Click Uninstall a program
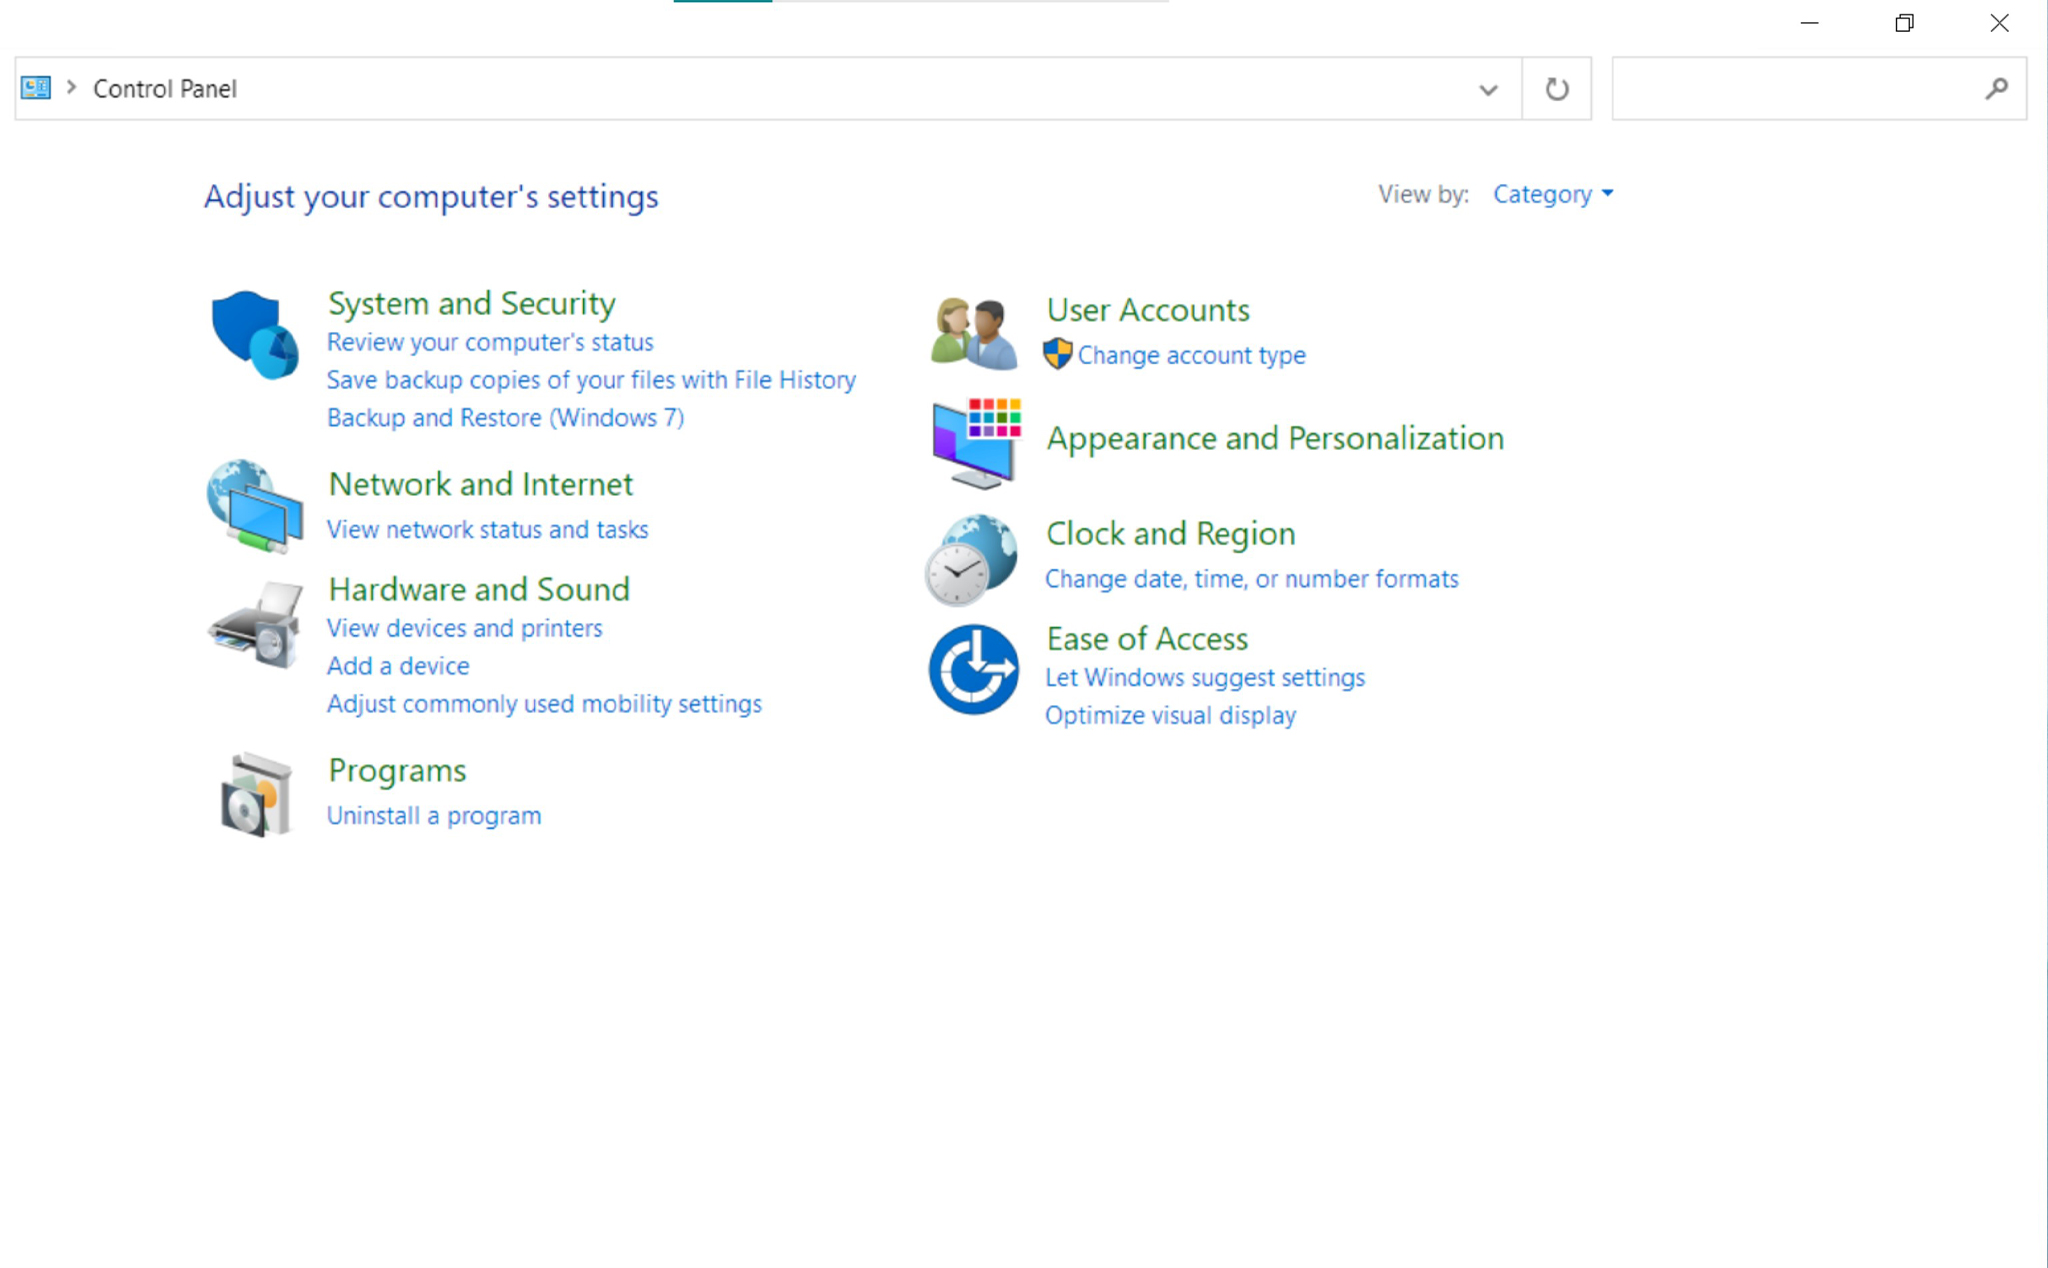This screenshot has width=2048, height=1268. [434, 816]
